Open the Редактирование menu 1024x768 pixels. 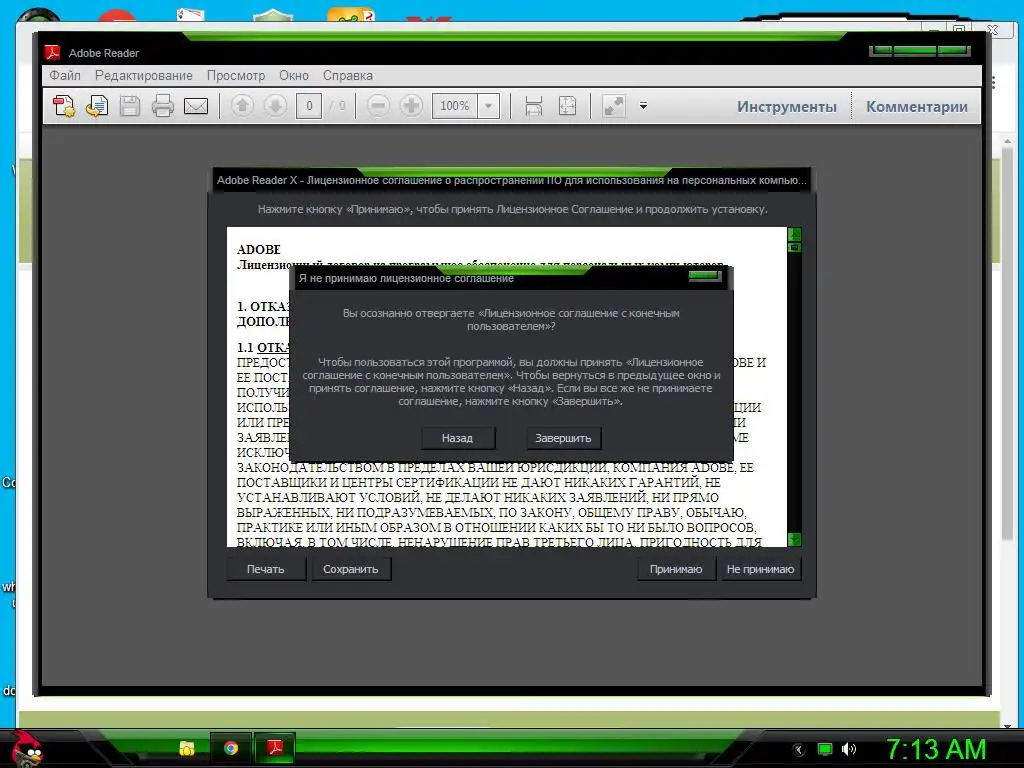[144, 76]
